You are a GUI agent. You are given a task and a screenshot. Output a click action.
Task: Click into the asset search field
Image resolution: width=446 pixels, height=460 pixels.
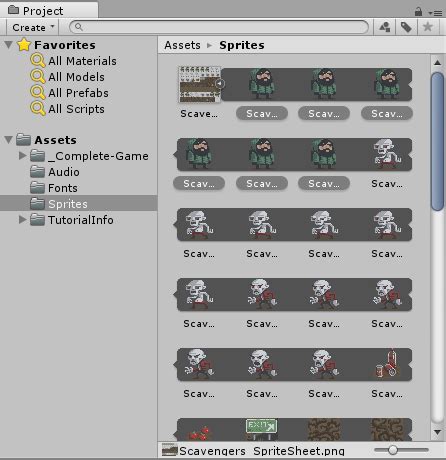[x=219, y=27]
